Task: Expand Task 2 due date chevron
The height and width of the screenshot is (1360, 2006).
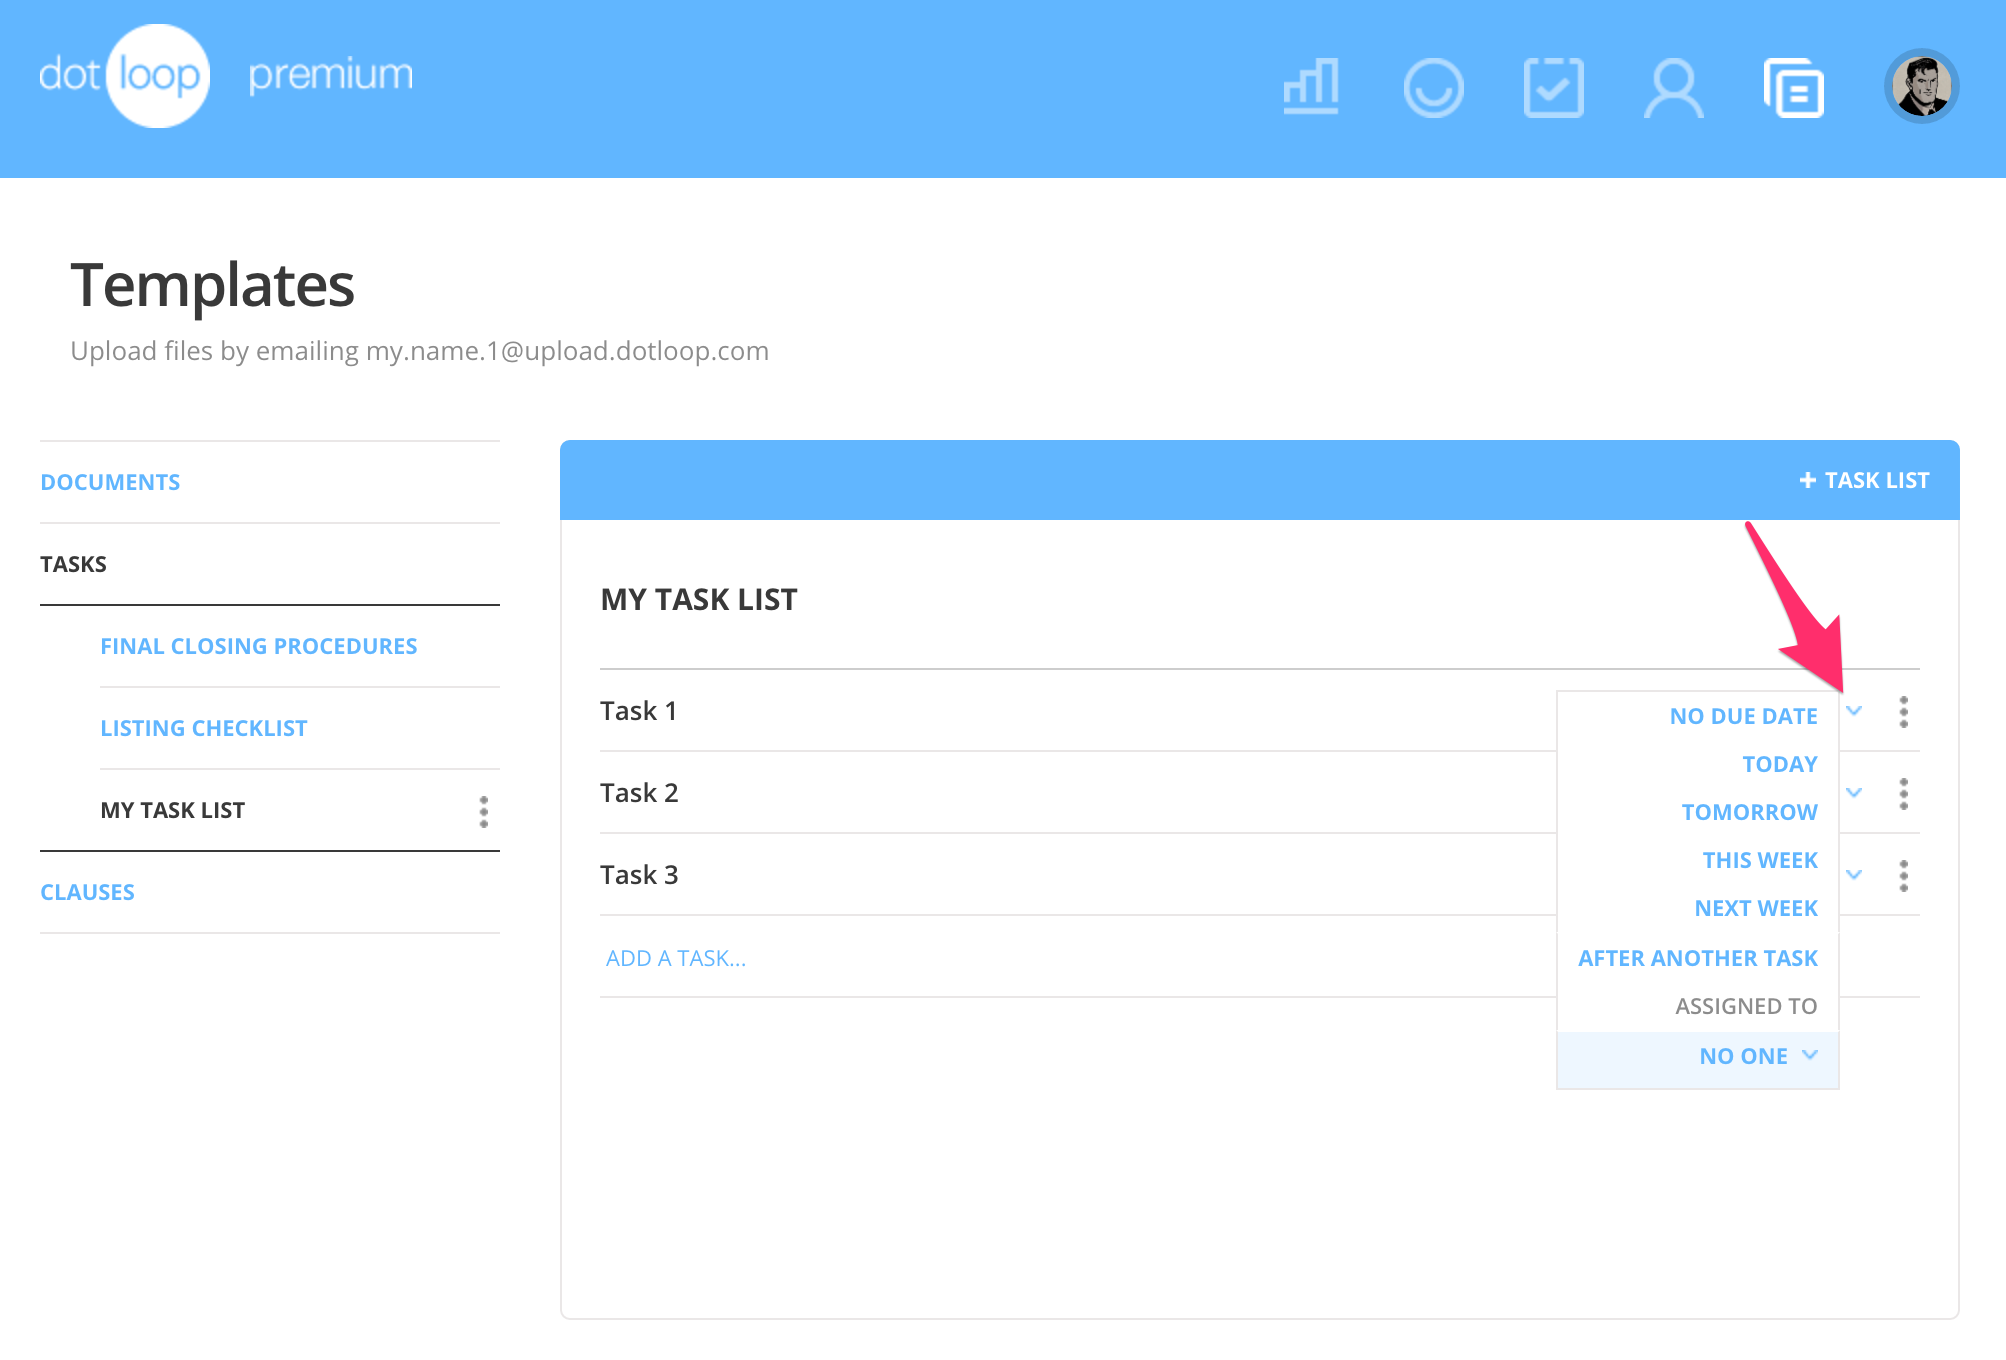Action: (1854, 793)
